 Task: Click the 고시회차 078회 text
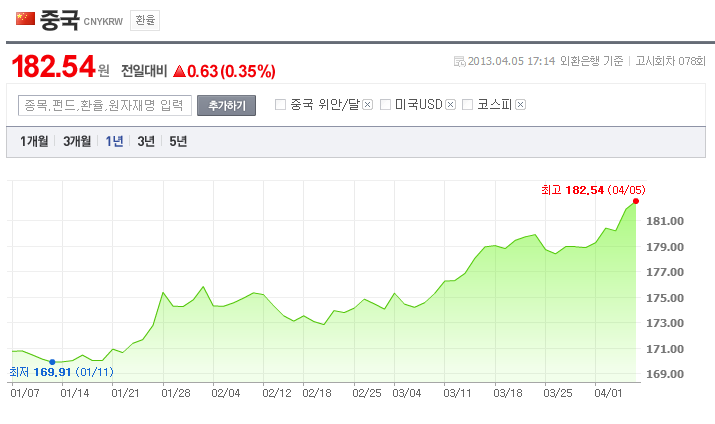pos(670,61)
